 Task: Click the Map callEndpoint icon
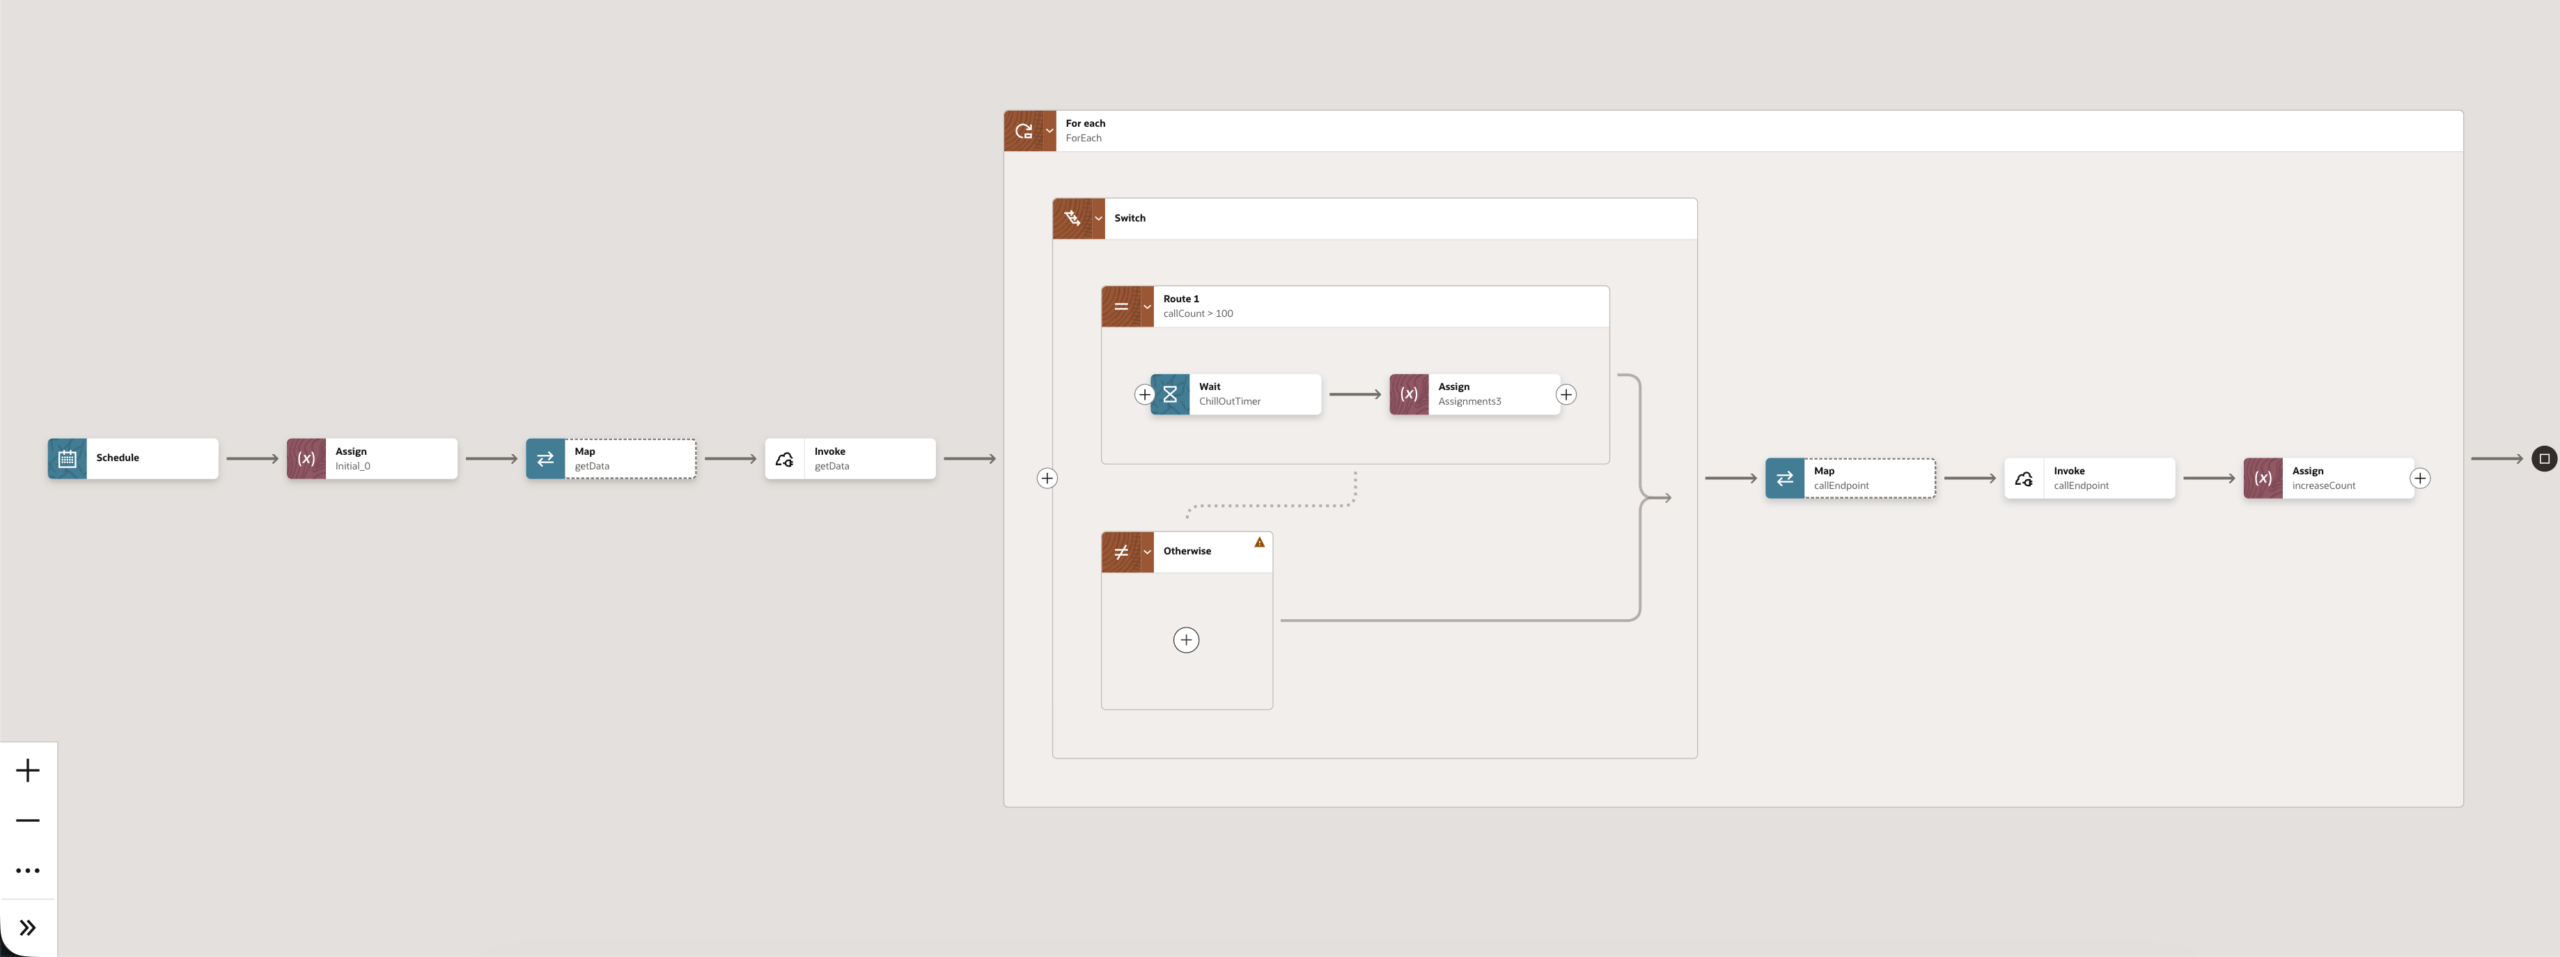(x=1785, y=479)
